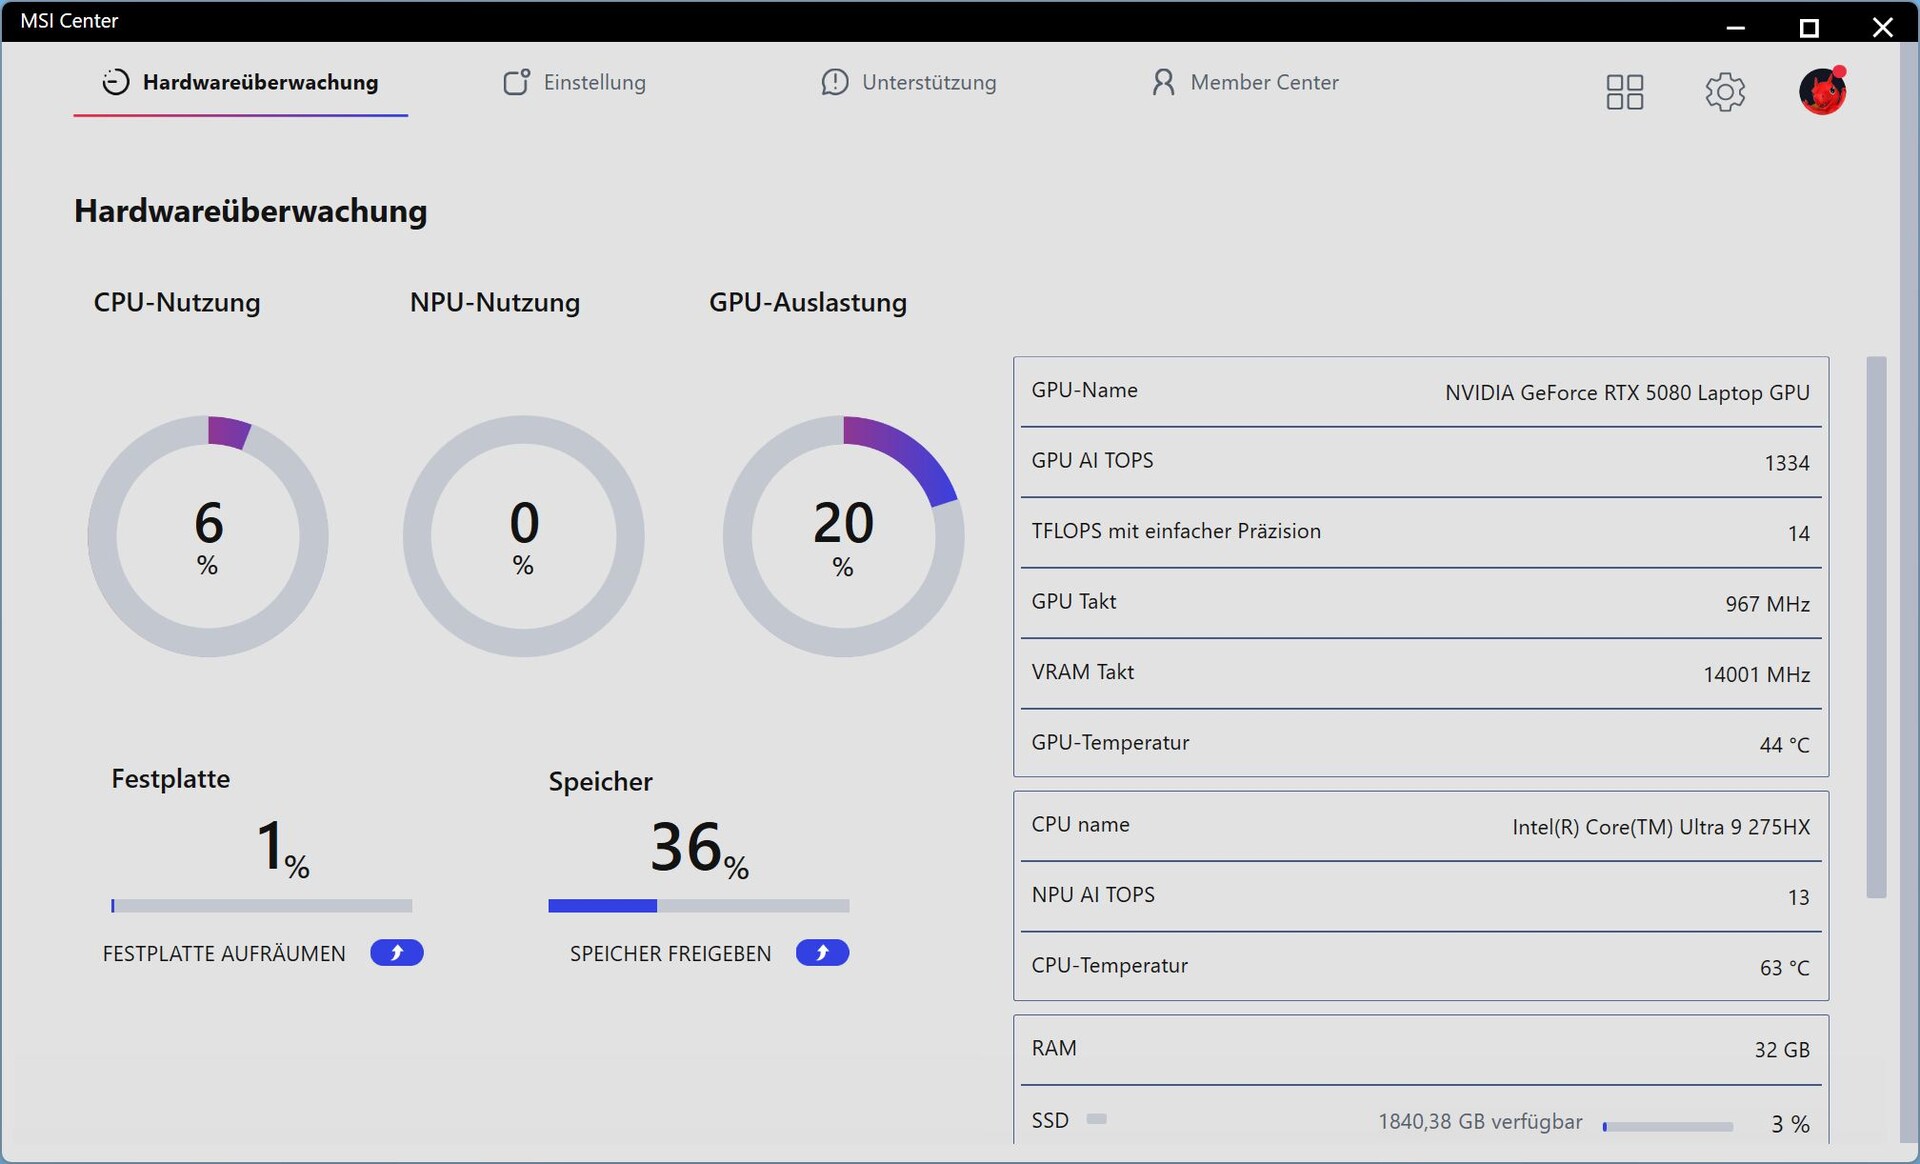Click the Hardwareüberwachung tab gauge icon
The width and height of the screenshot is (1920, 1164).
click(116, 82)
